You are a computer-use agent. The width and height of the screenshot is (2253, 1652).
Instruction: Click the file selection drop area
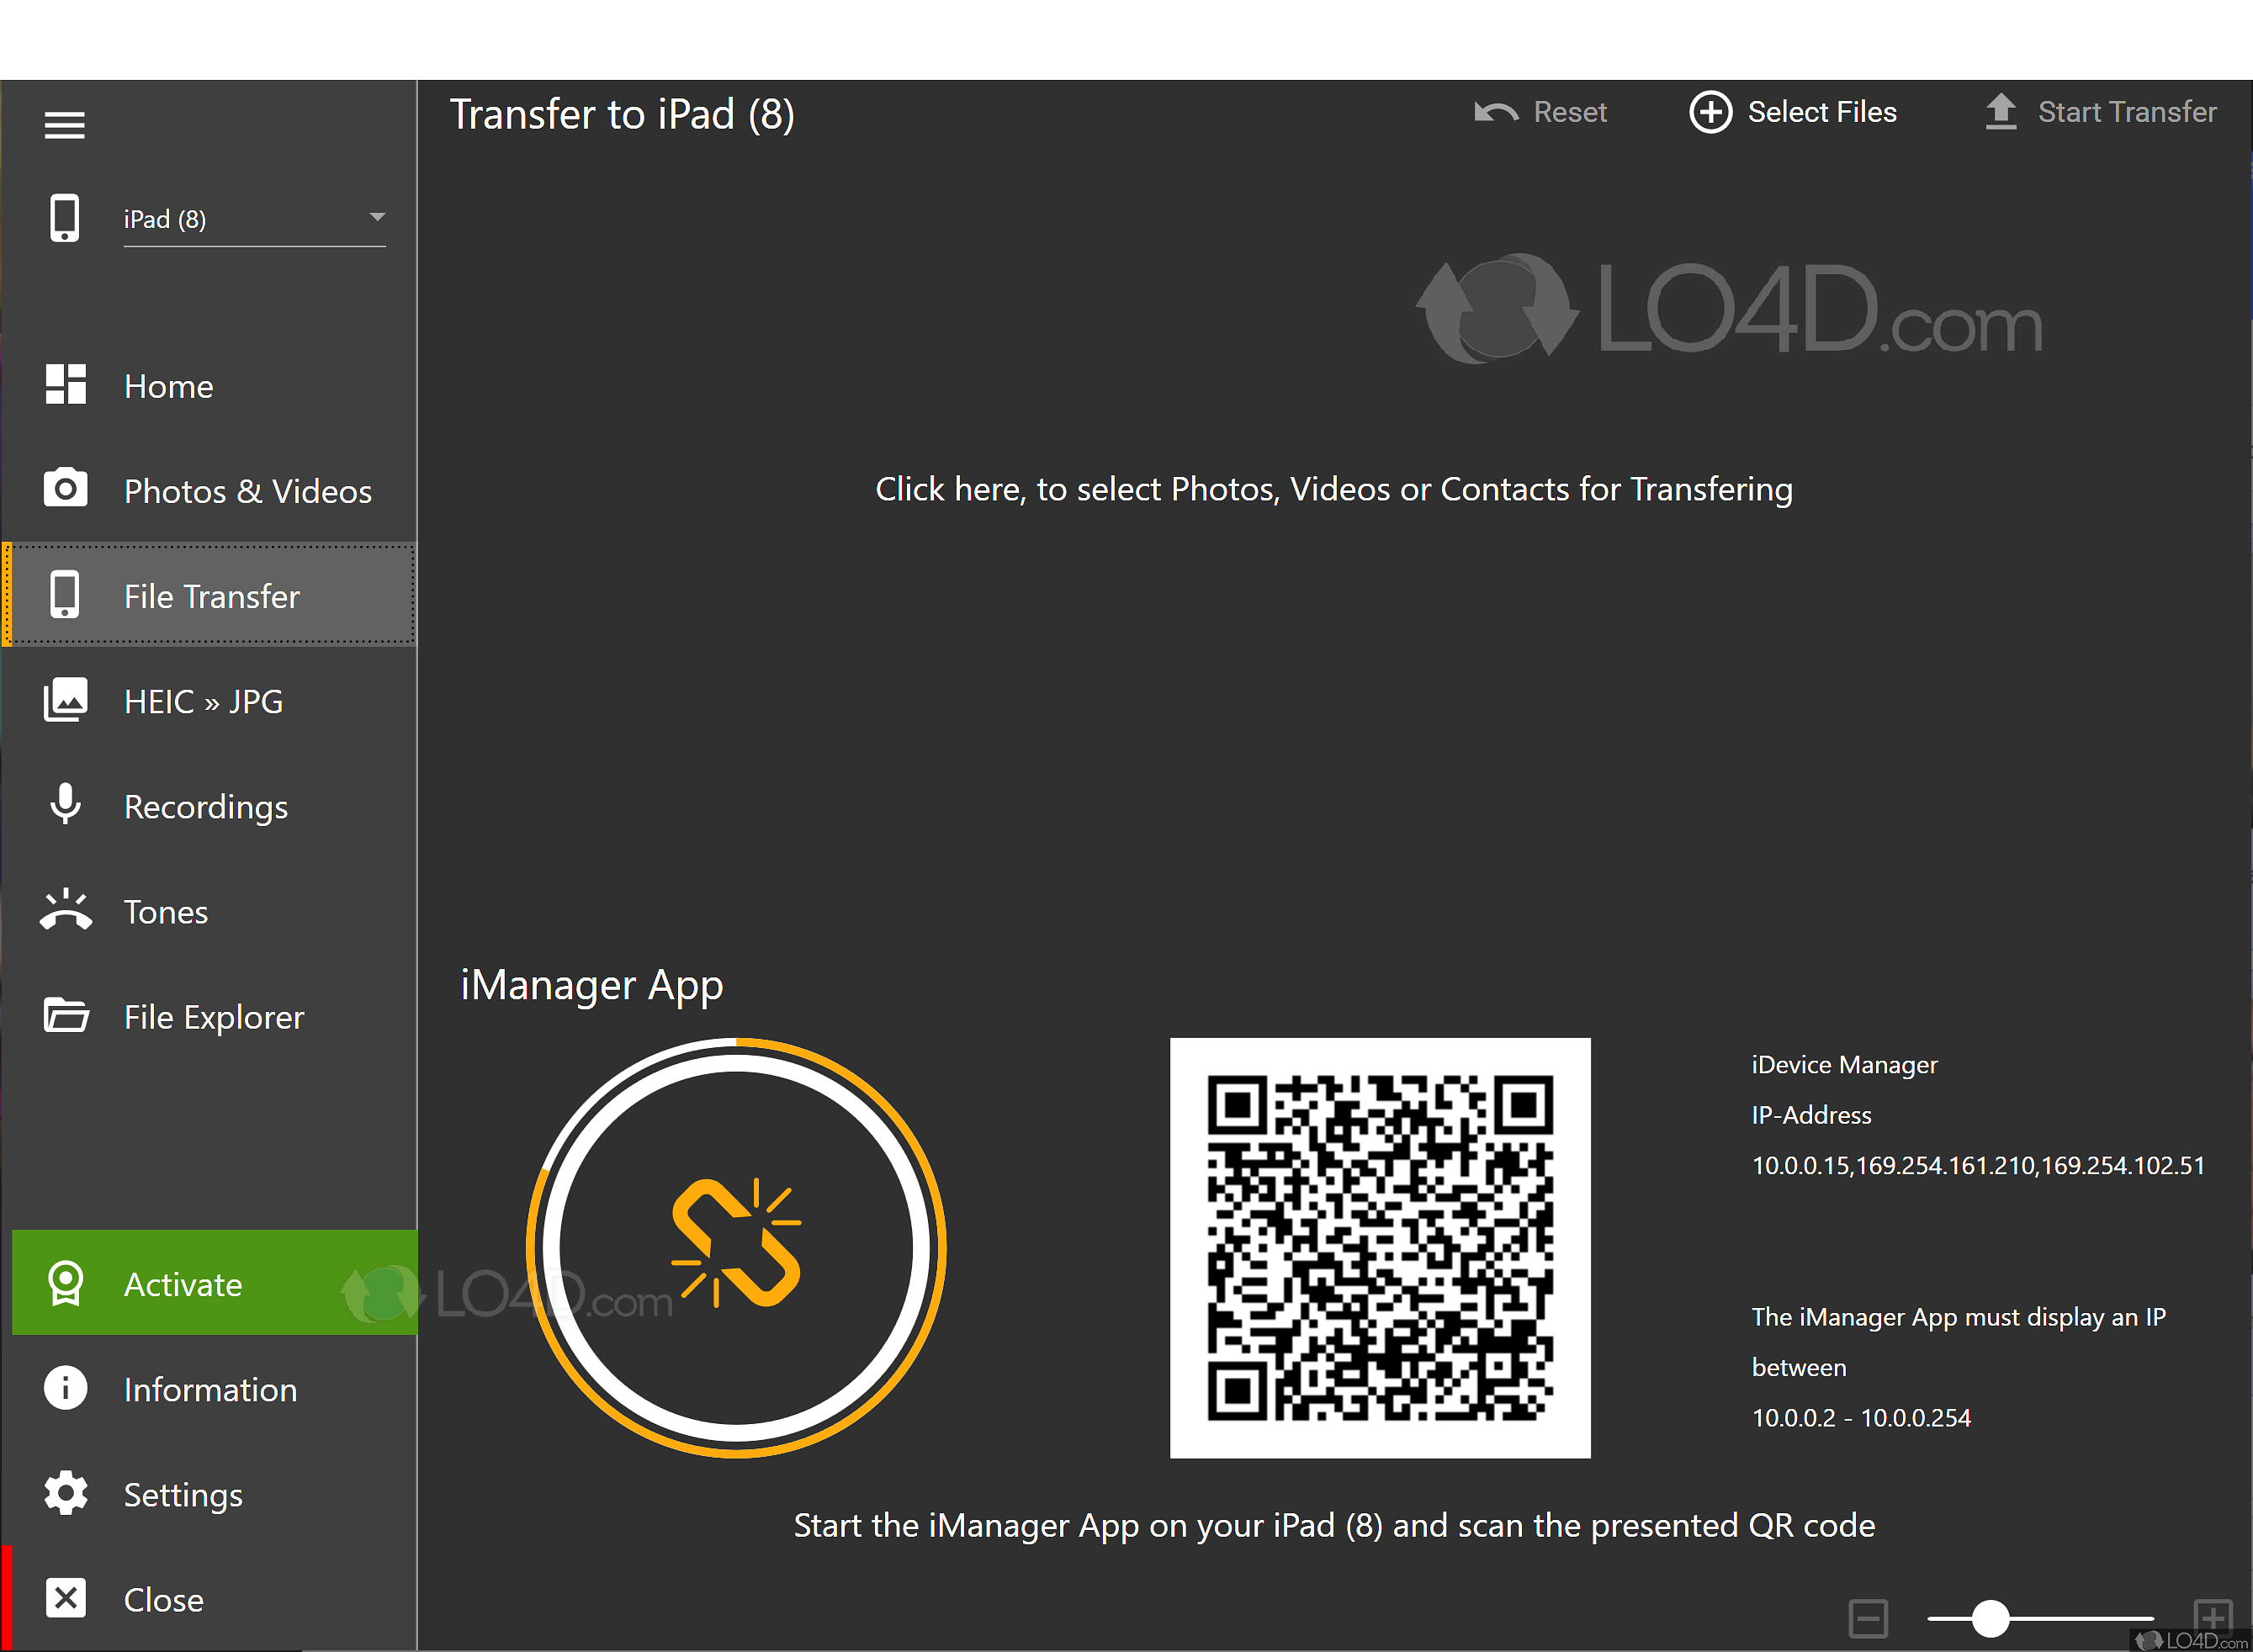click(x=1334, y=489)
